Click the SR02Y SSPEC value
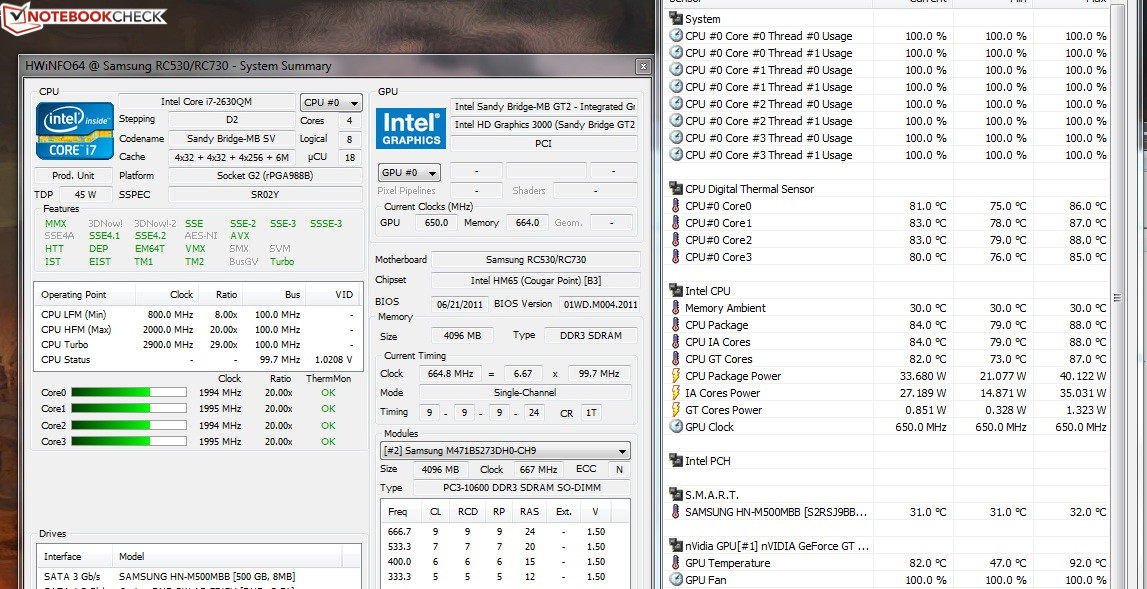This screenshot has width=1147, height=589. coord(265,195)
